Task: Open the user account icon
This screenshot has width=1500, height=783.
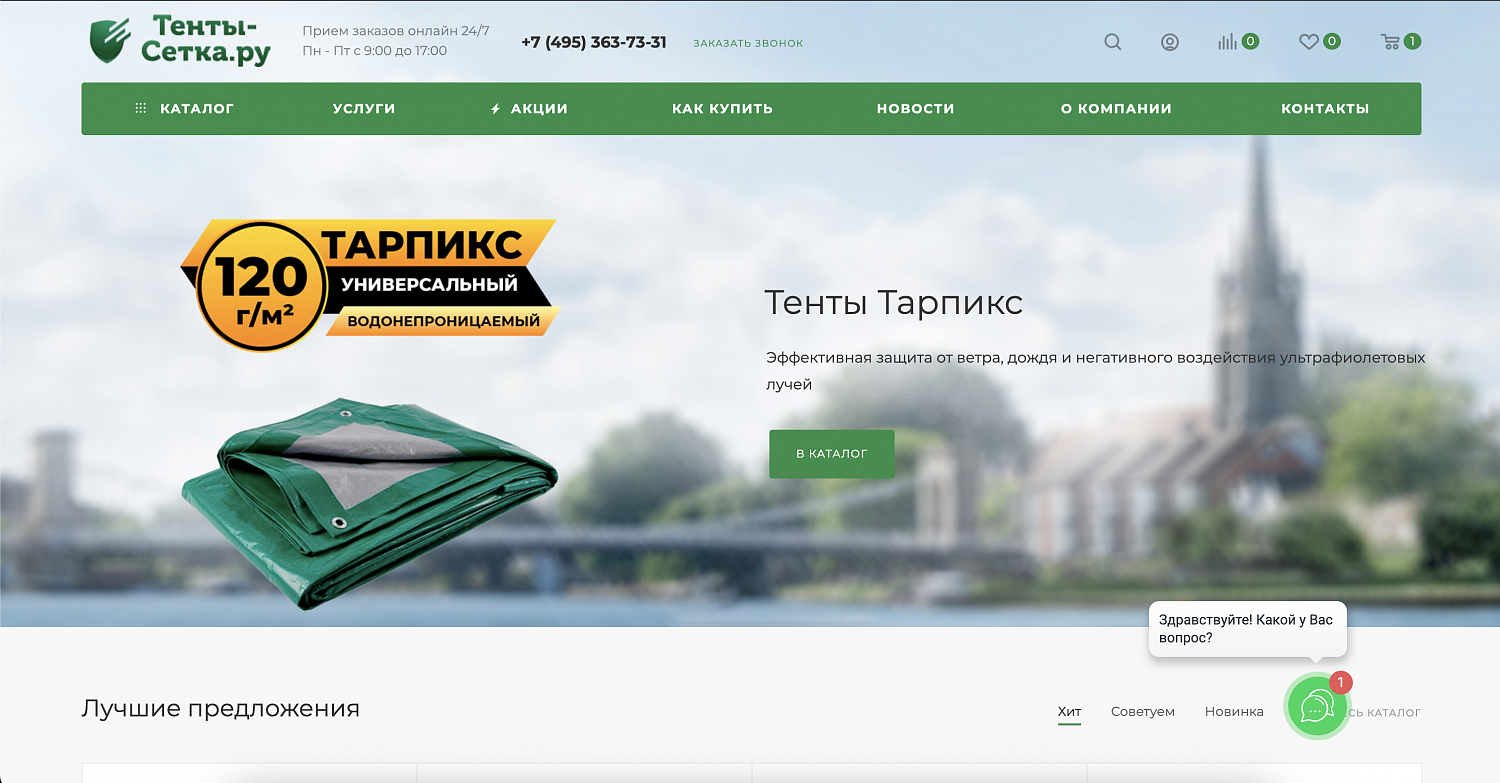Action: [x=1169, y=42]
